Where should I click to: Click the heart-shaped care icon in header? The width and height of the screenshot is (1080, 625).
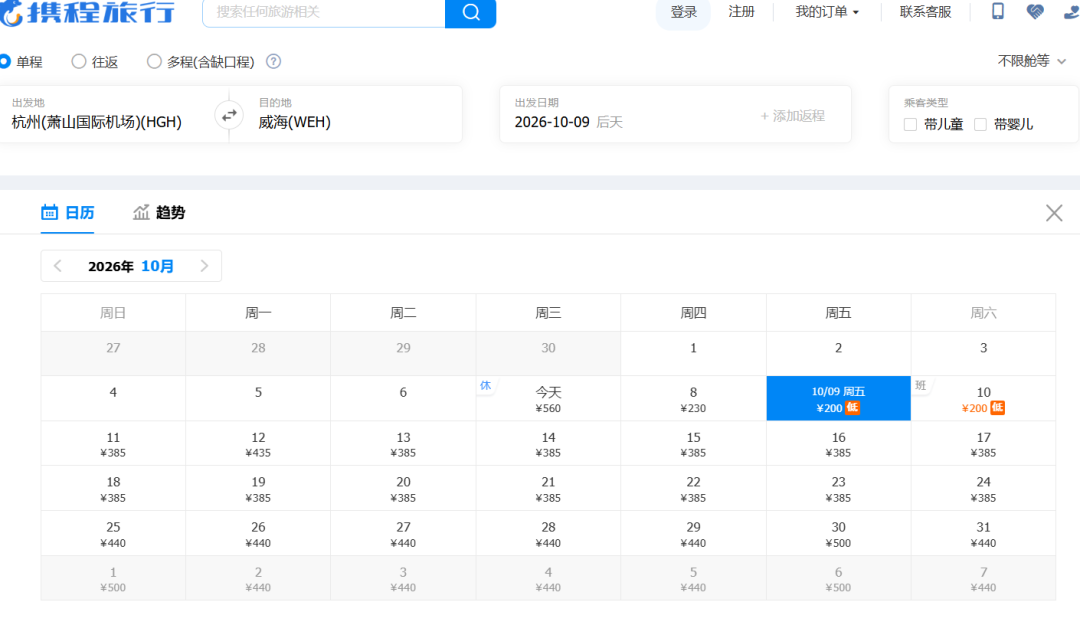coord(1035,11)
